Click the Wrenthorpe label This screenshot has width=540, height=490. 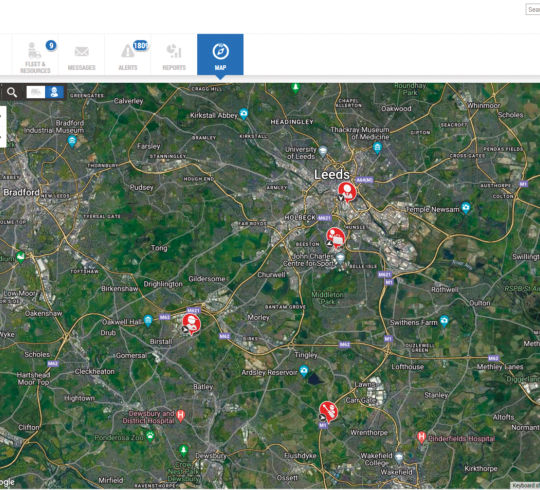369,433
